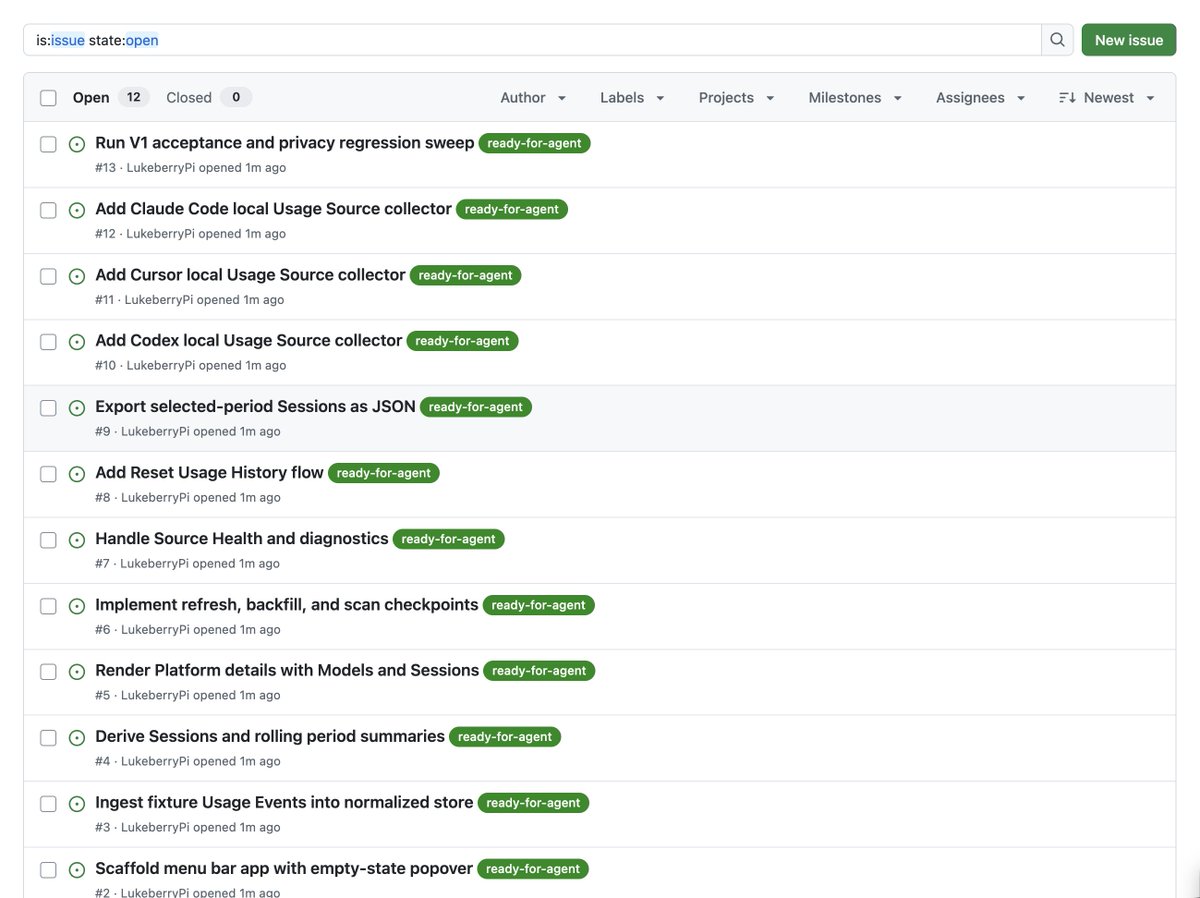
Task: Open issue Render Platform details with Models and Sessions
Action: tap(288, 671)
